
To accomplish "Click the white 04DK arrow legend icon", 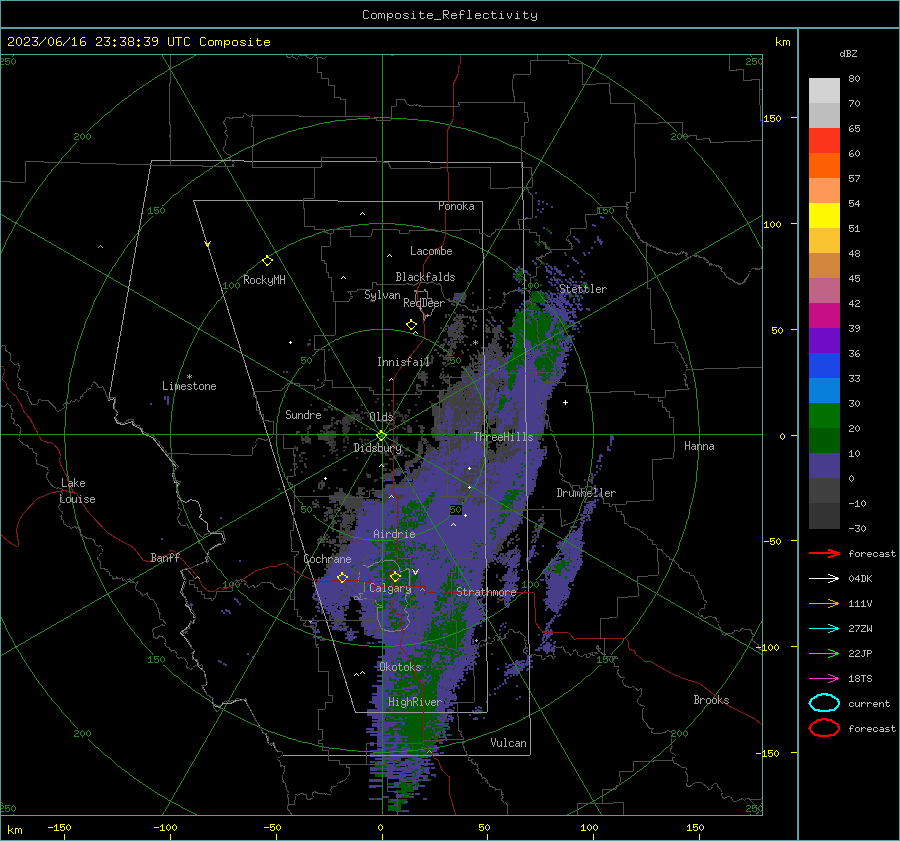I will 824,579.
